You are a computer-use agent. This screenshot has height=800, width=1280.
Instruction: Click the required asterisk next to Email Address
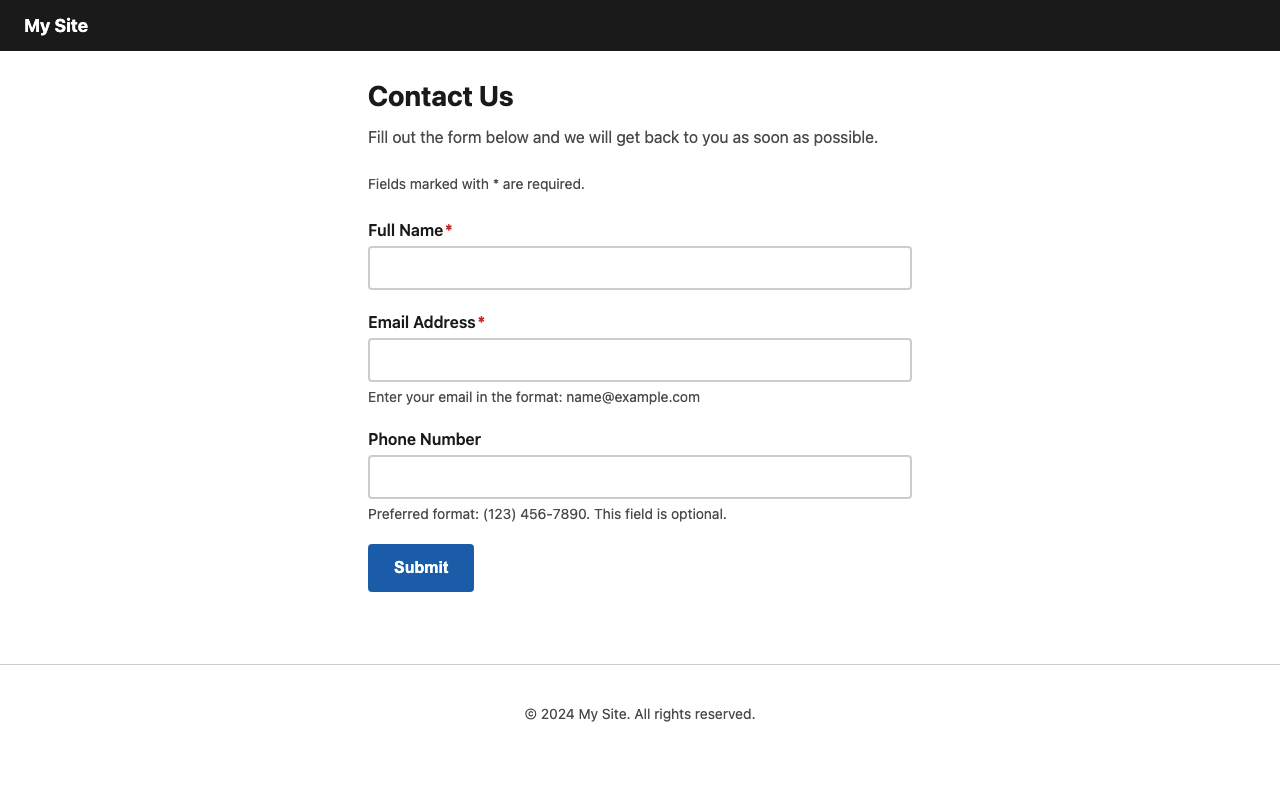pos(481,321)
